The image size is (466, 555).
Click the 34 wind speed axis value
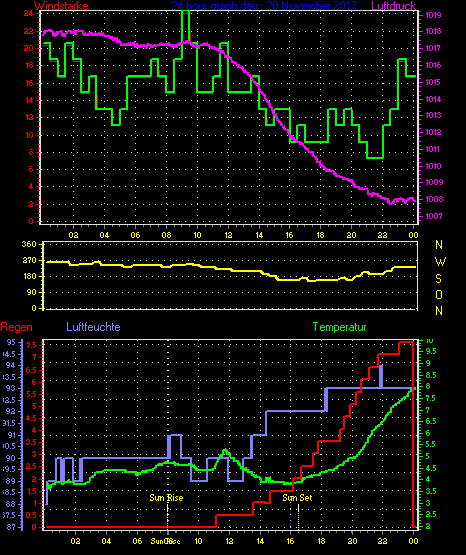(29, 13)
